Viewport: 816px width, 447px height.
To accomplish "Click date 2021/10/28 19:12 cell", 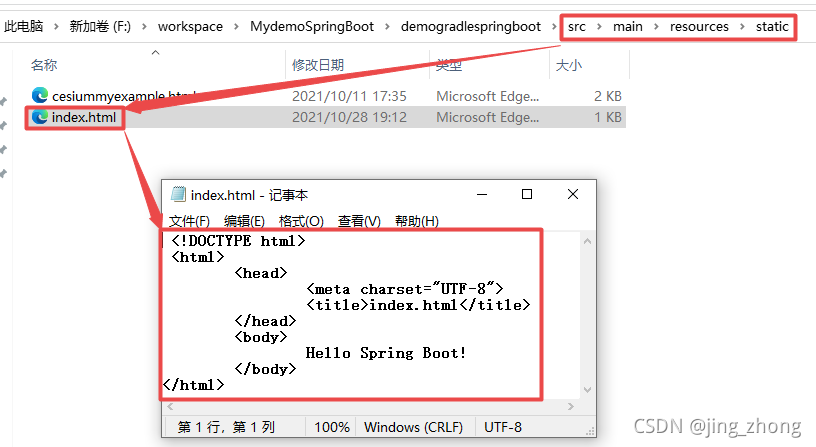I will click(349, 117).
